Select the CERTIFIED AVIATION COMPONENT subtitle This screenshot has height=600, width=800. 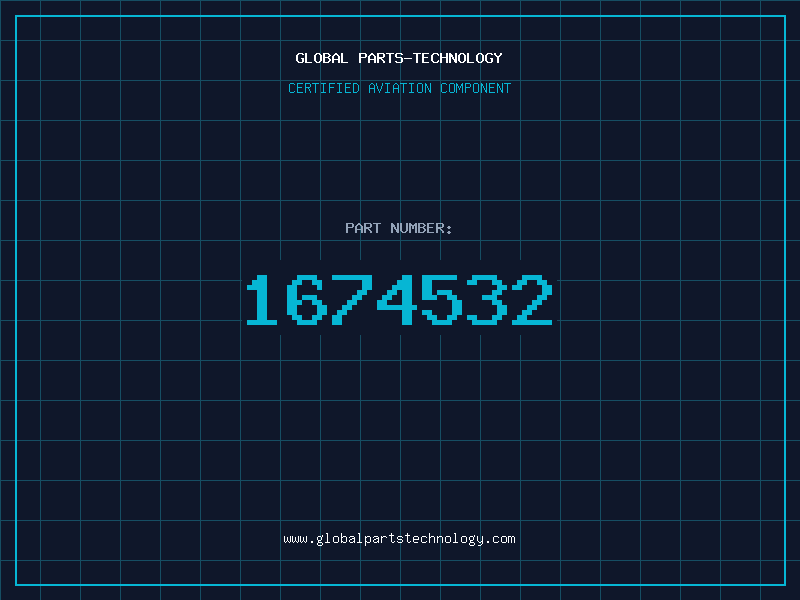click(x=399, y=88)
